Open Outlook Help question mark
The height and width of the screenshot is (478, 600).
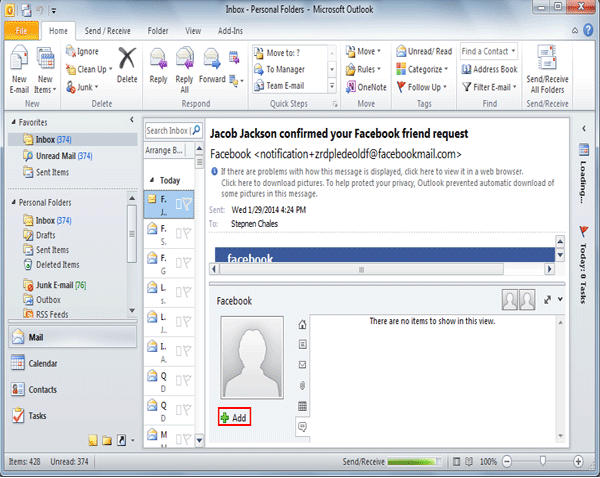click(x=588, y=30)
